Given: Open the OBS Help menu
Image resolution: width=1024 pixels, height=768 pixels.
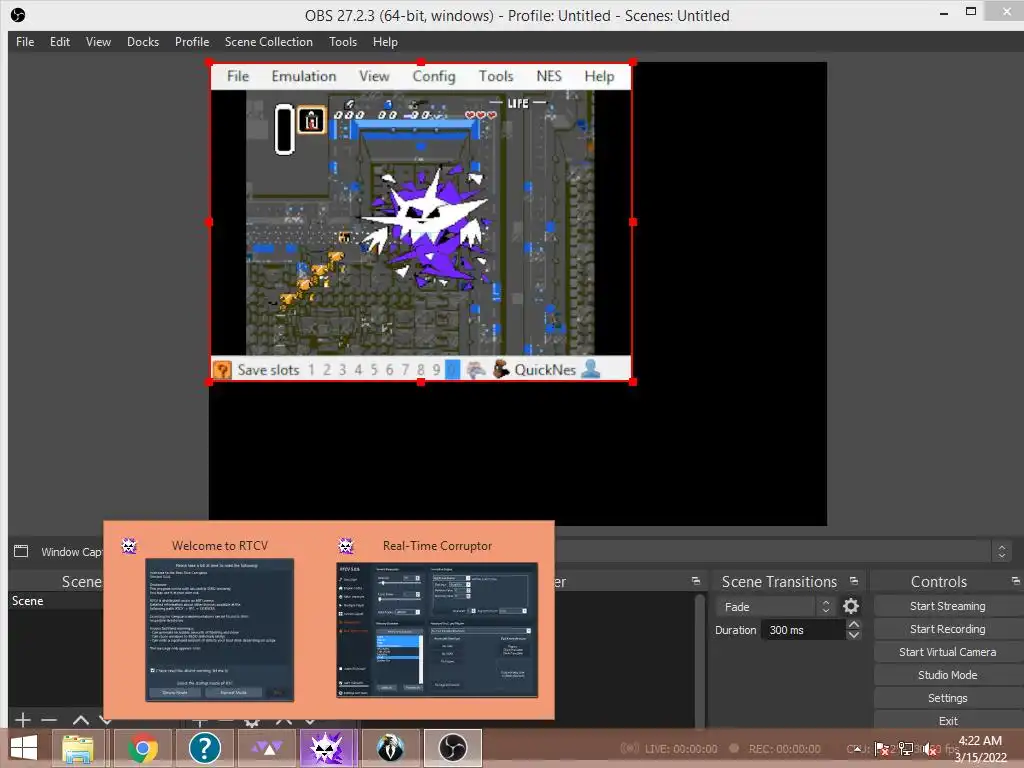Looking at the screenshot, I should [385, 41].
